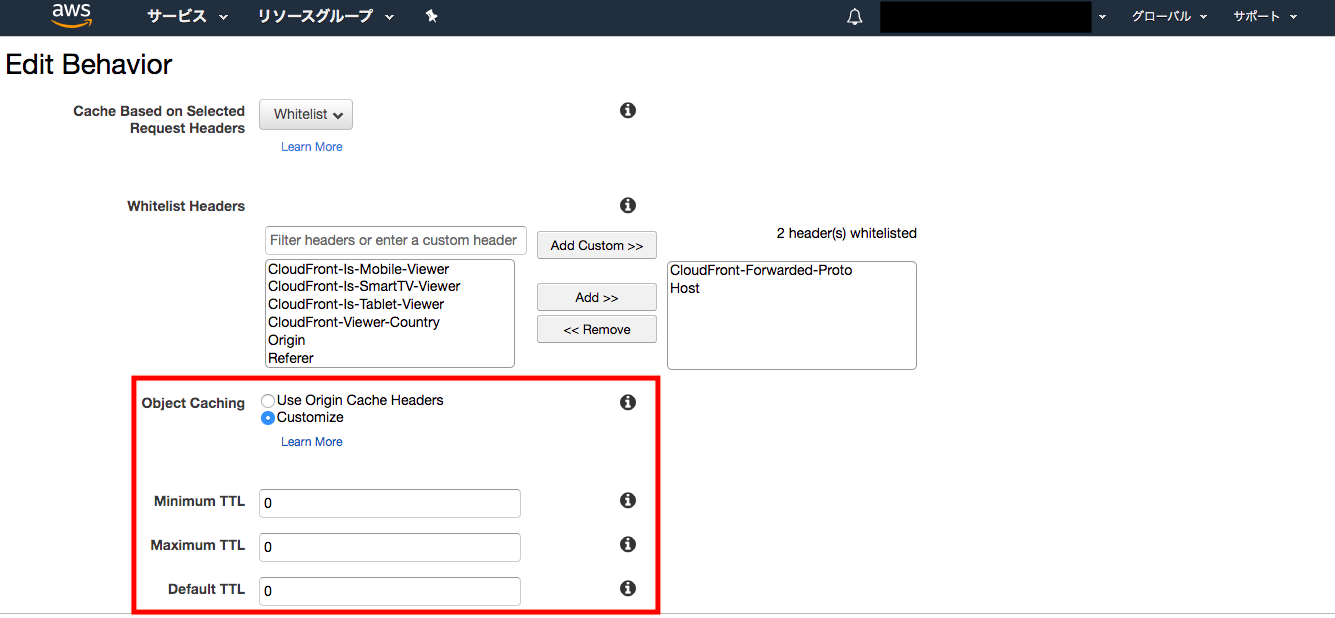Select Use Origin Cache Headers option
This screenshot has height=618, width=1335.
(x=268, y=401)
